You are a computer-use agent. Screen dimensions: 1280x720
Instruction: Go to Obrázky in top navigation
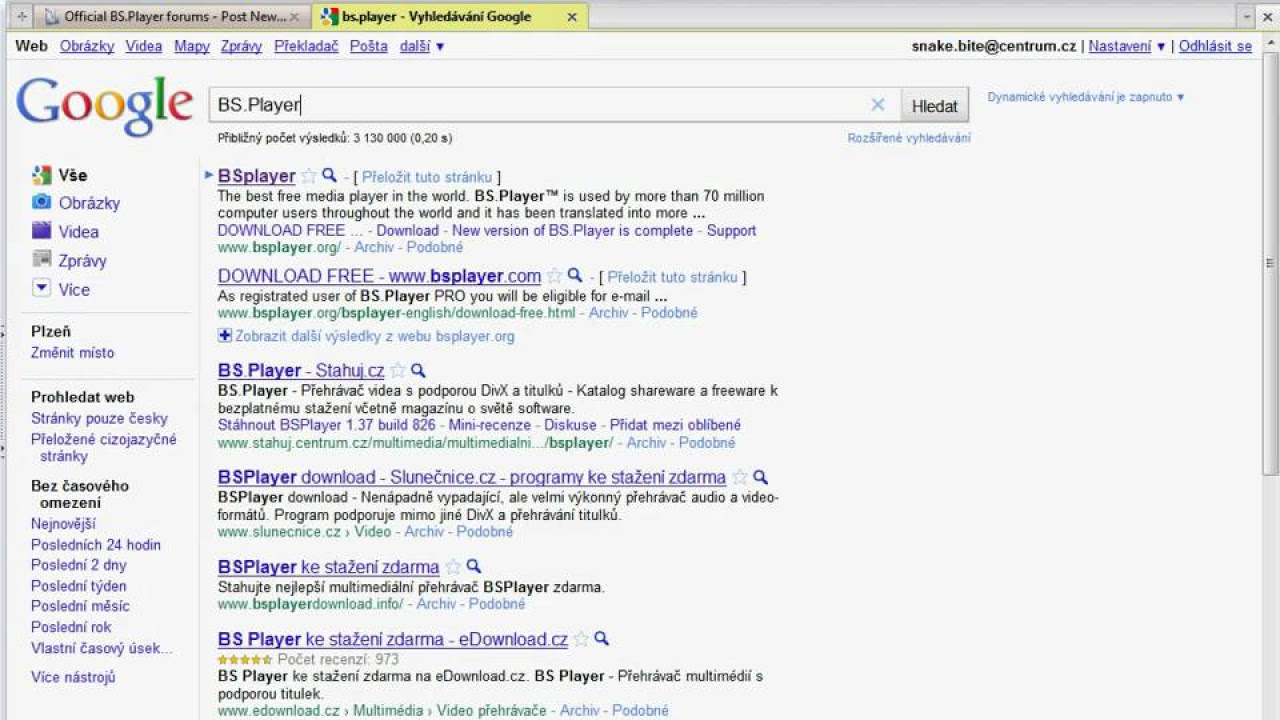click(87, 46)
